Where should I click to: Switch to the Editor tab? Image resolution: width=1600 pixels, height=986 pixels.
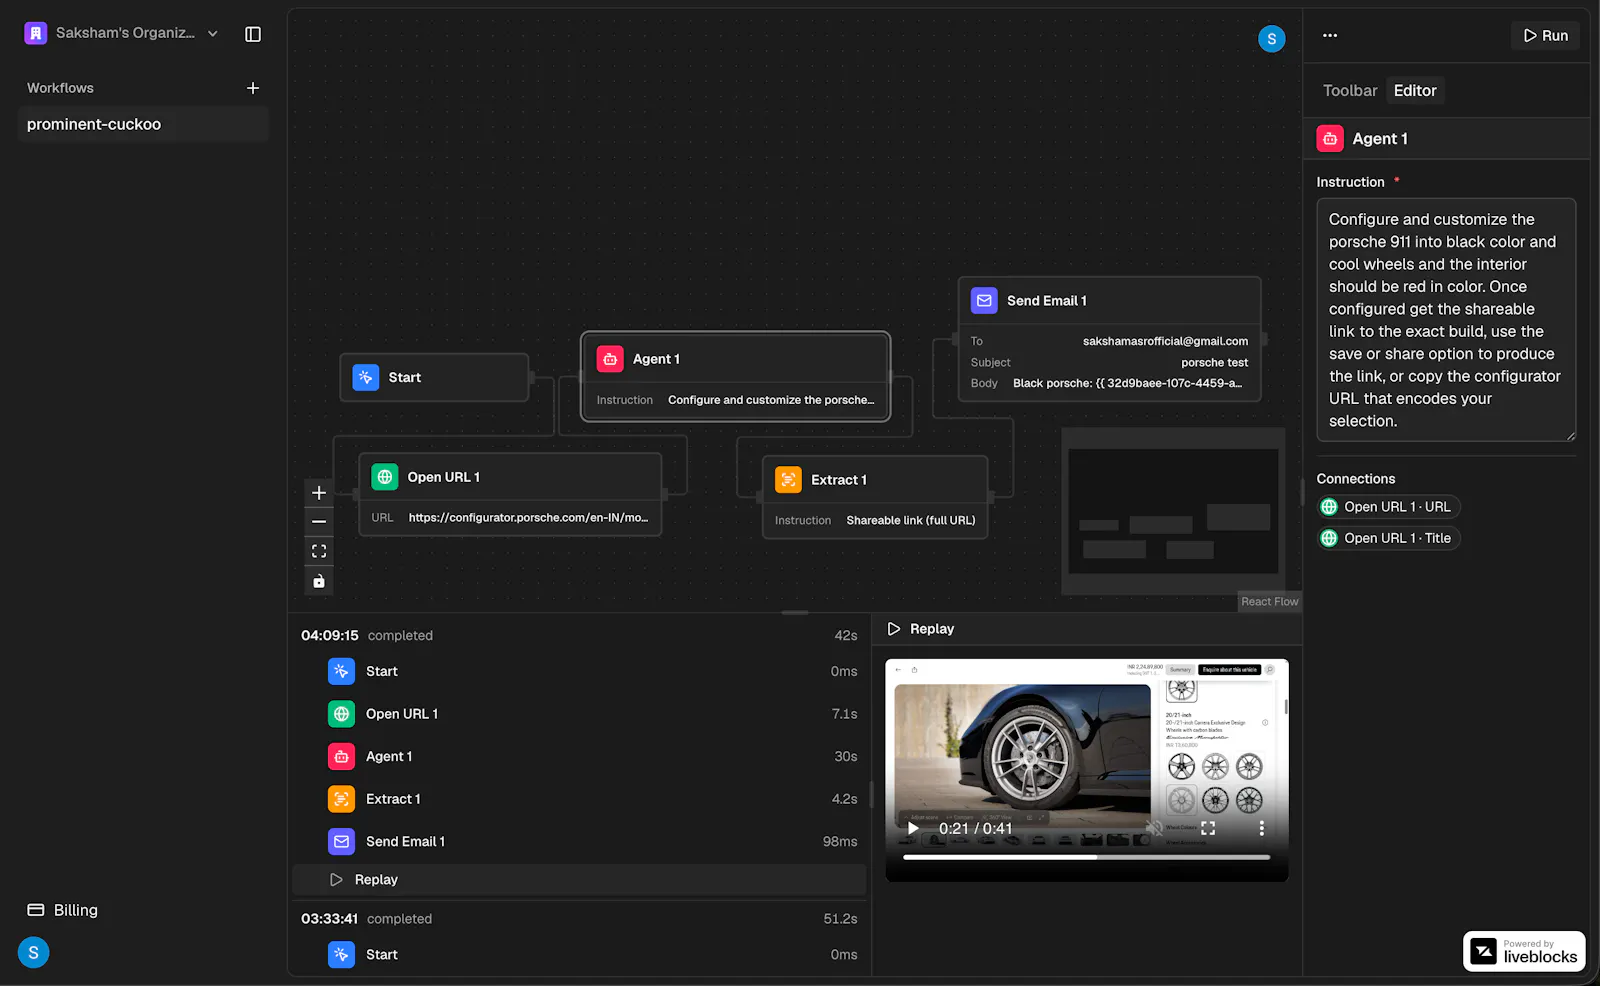1415,90
